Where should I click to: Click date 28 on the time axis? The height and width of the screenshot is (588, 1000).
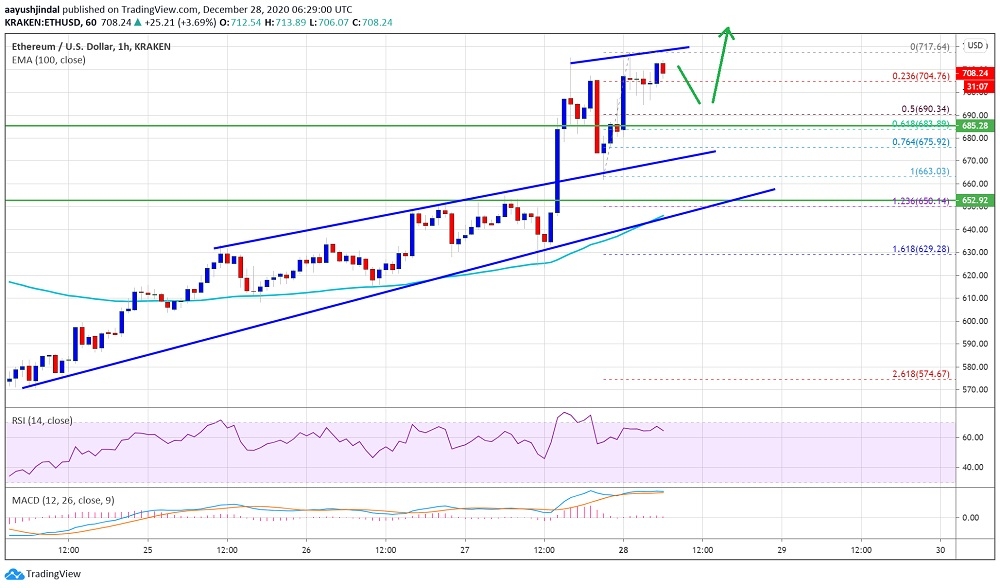[x=623, y=550]
